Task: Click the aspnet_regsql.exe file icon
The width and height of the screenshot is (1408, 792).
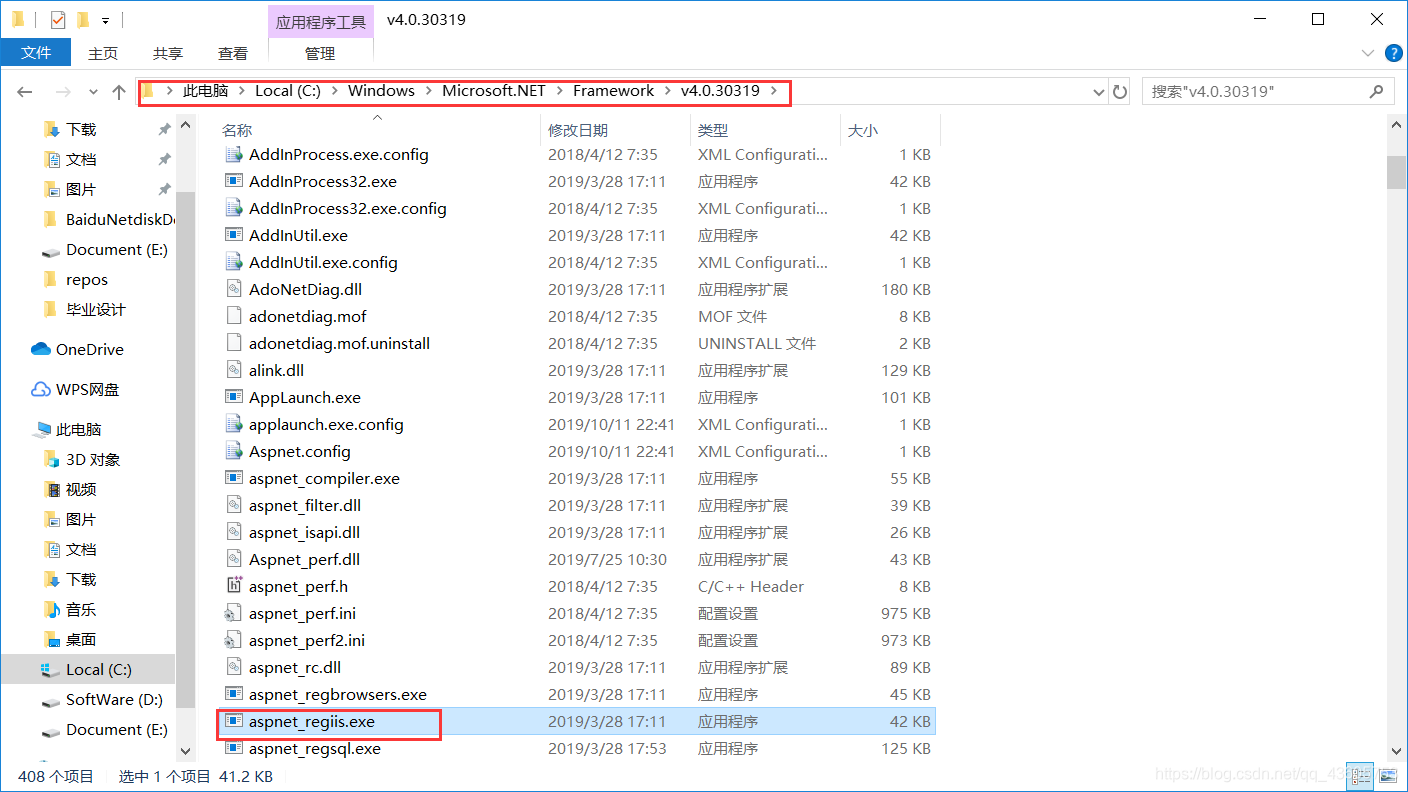Action: (234, 748)
